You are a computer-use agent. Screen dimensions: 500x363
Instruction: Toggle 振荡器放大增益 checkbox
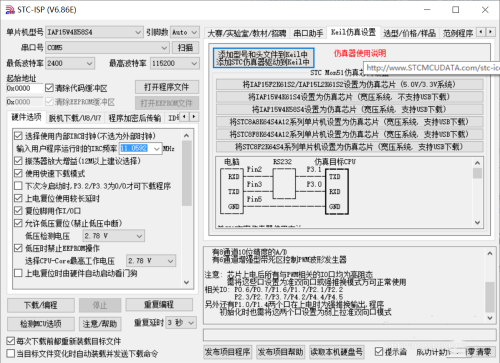[18, 161]
